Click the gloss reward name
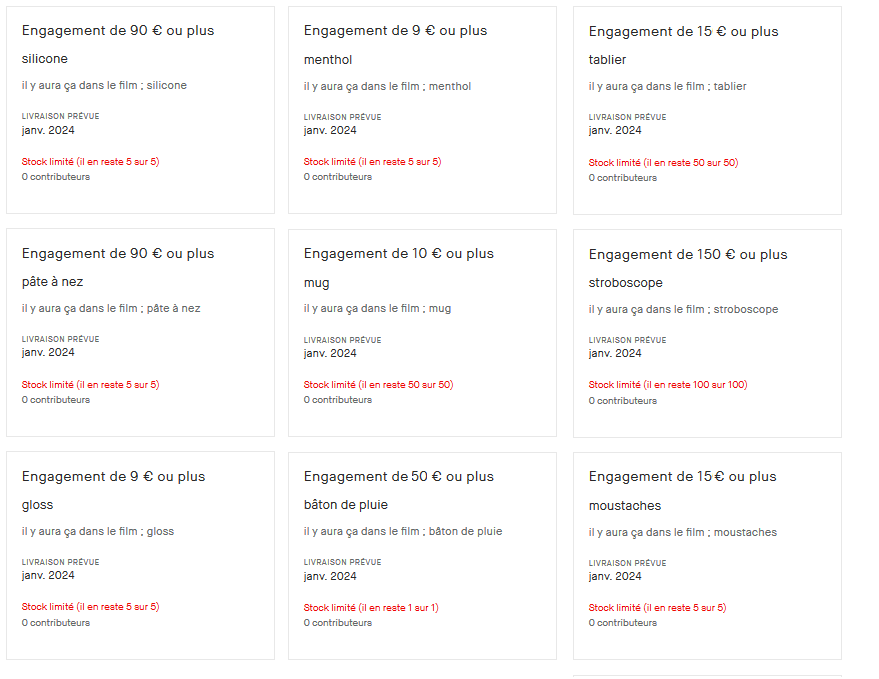 pos(38,505)
